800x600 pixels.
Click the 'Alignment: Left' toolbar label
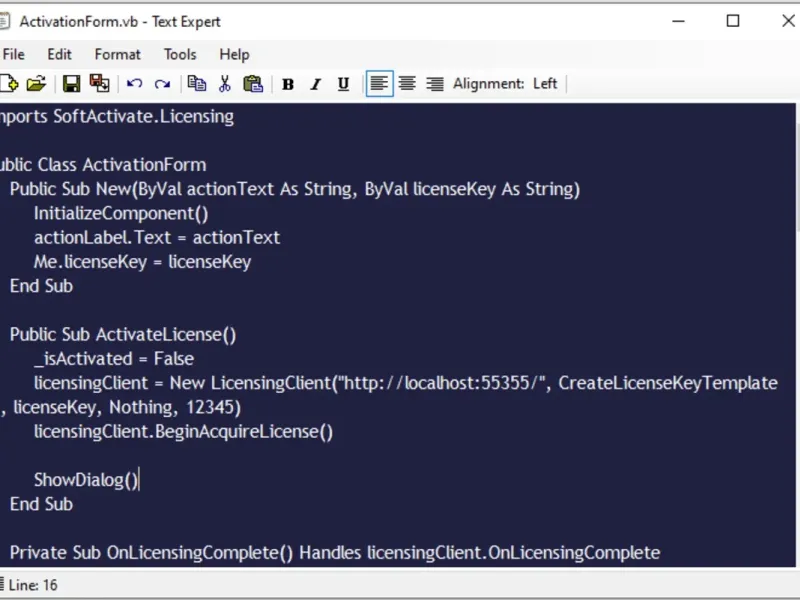[505, 84]
